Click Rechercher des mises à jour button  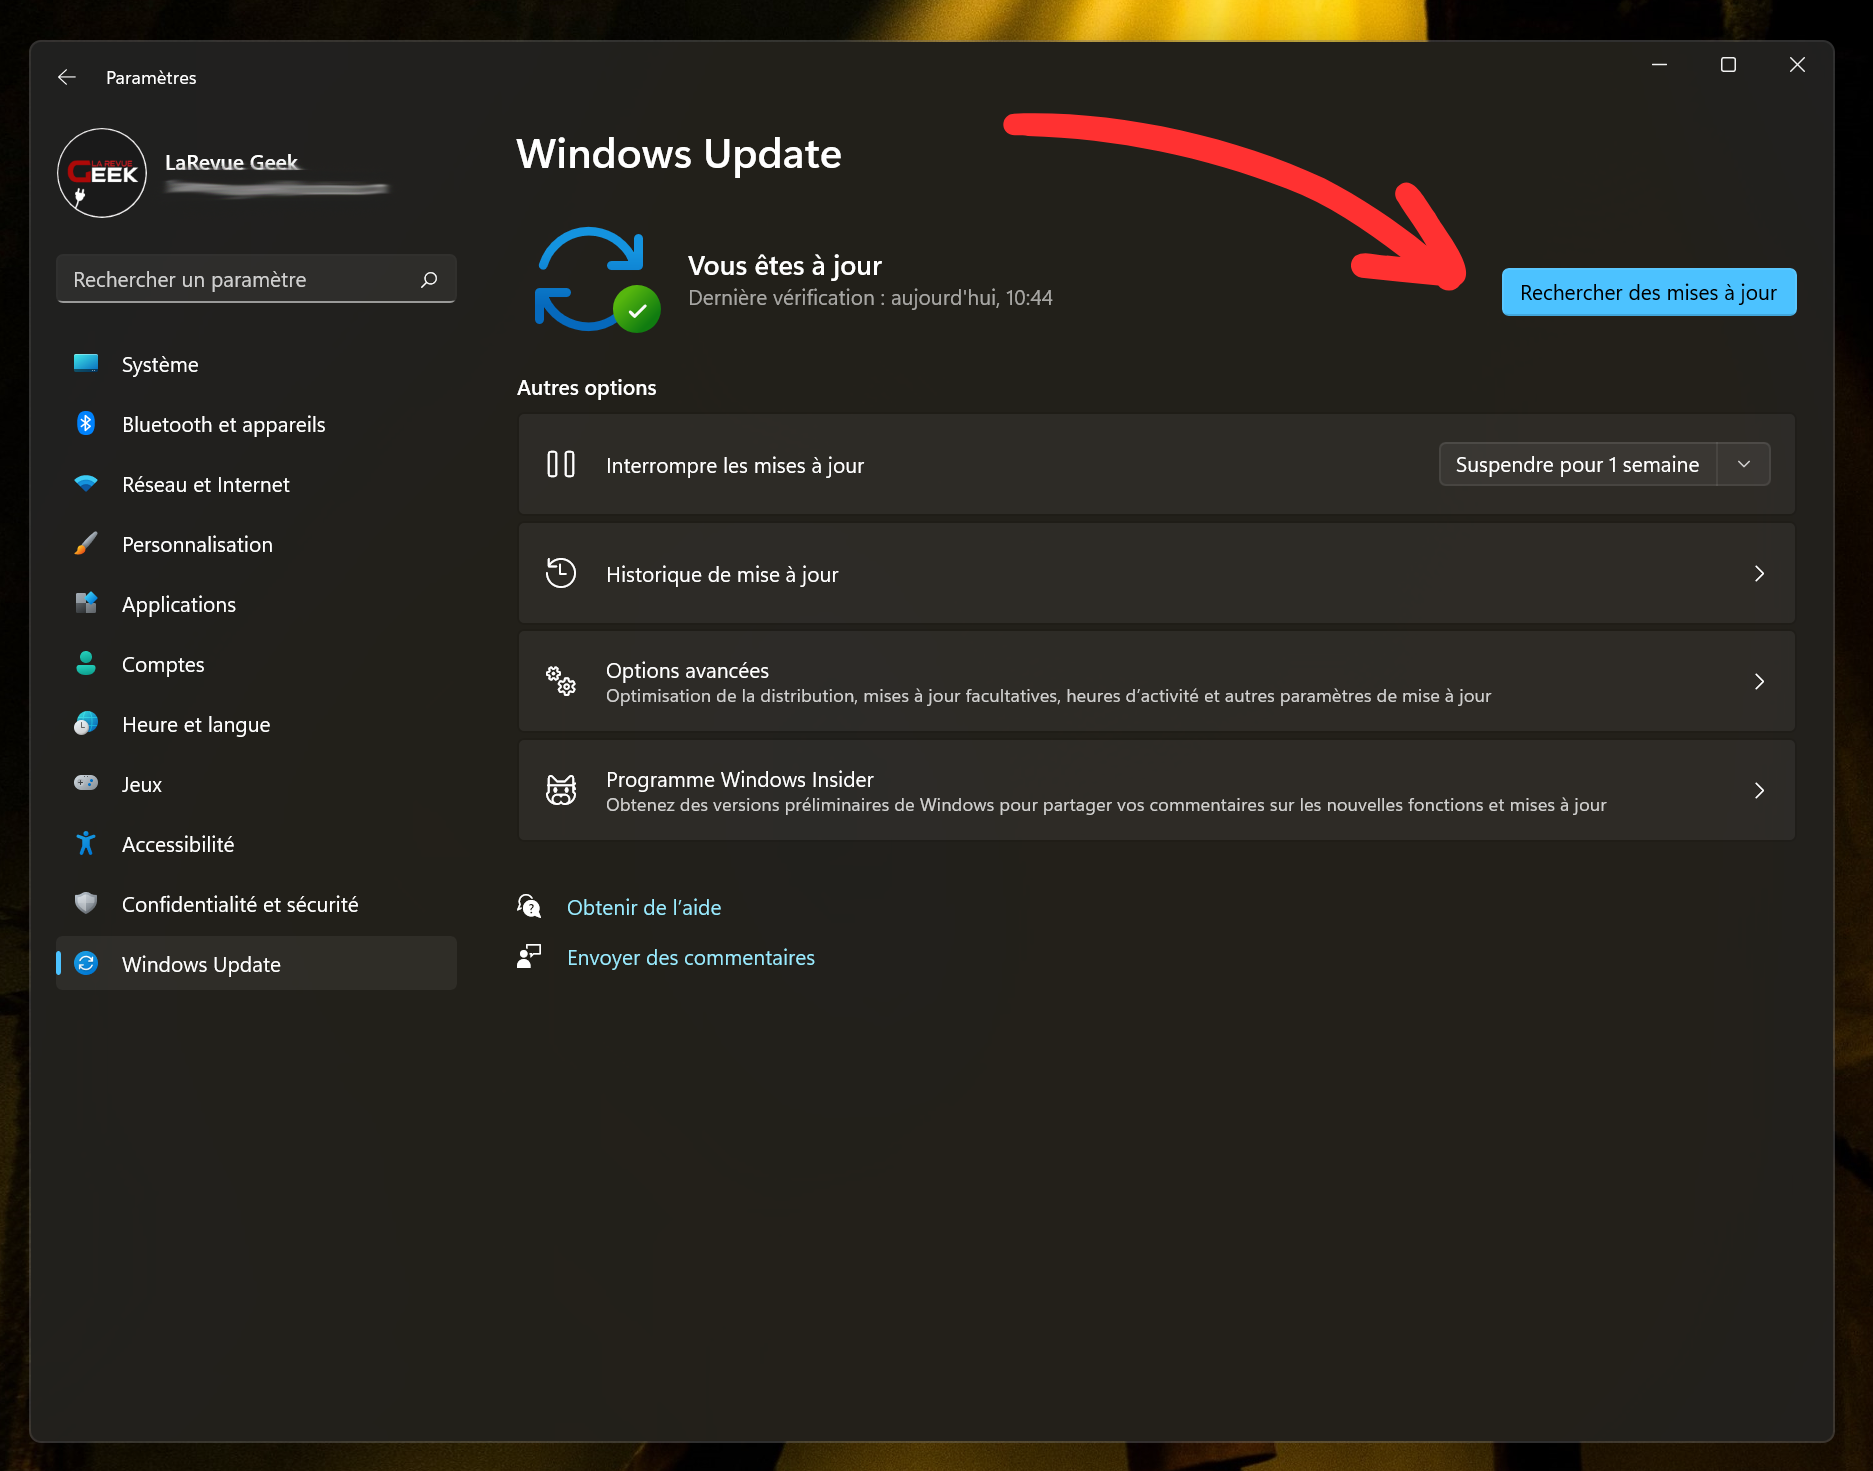tap(1648, 293)
